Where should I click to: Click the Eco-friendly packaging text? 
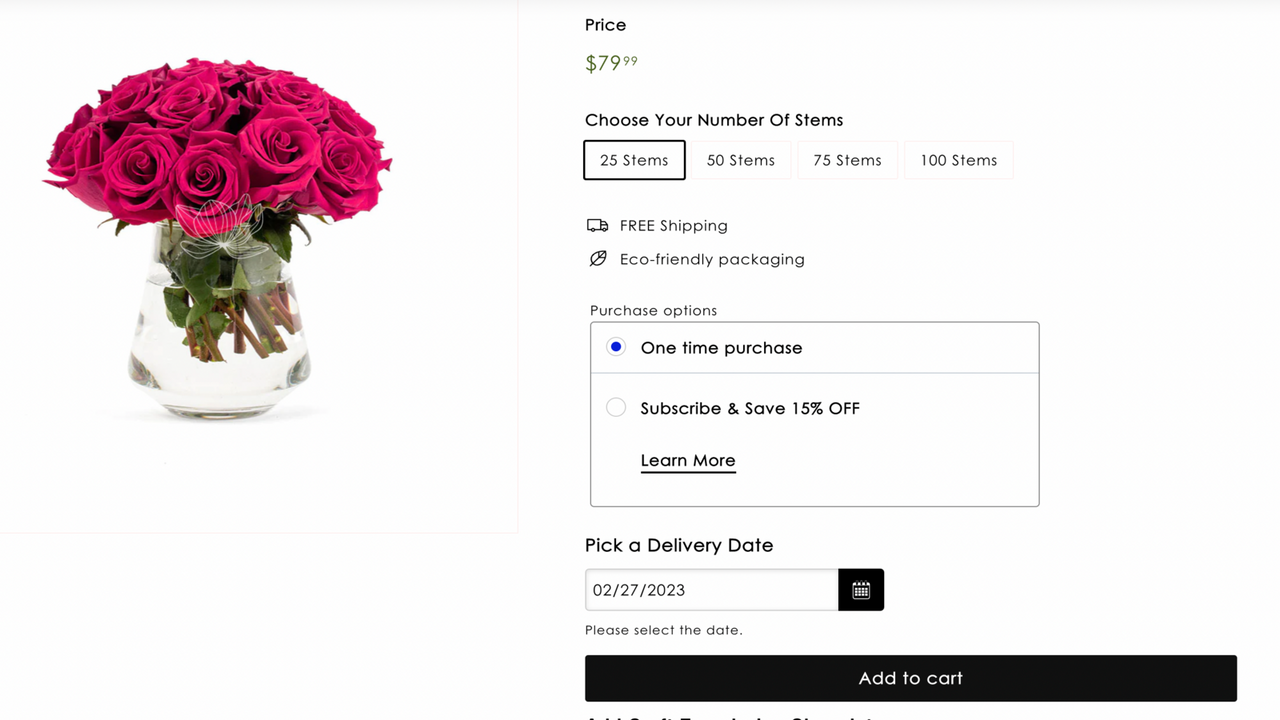(712, 259)
